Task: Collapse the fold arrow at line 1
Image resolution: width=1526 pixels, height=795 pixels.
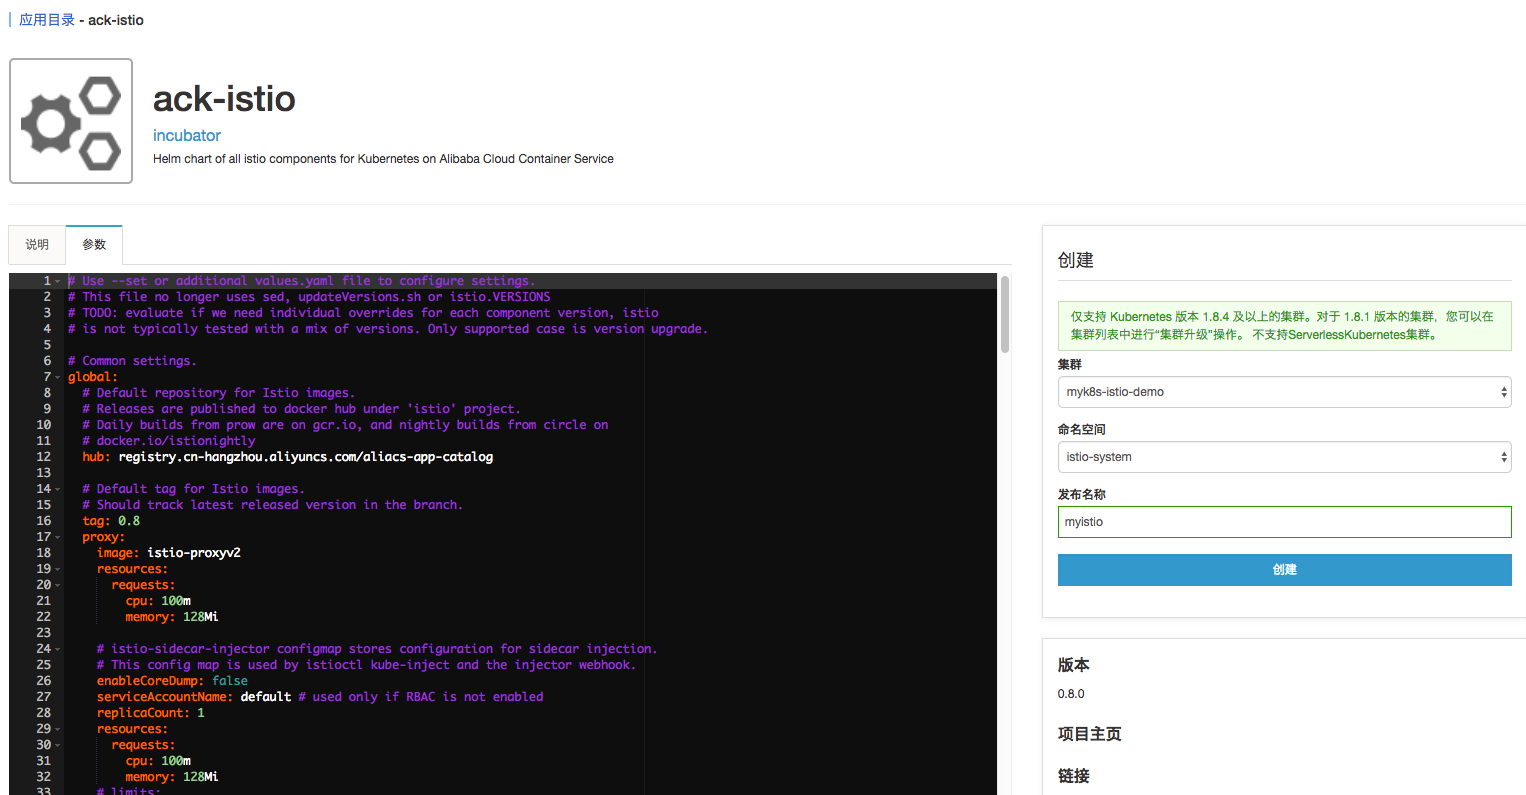Action: click(x=58, y=281)
